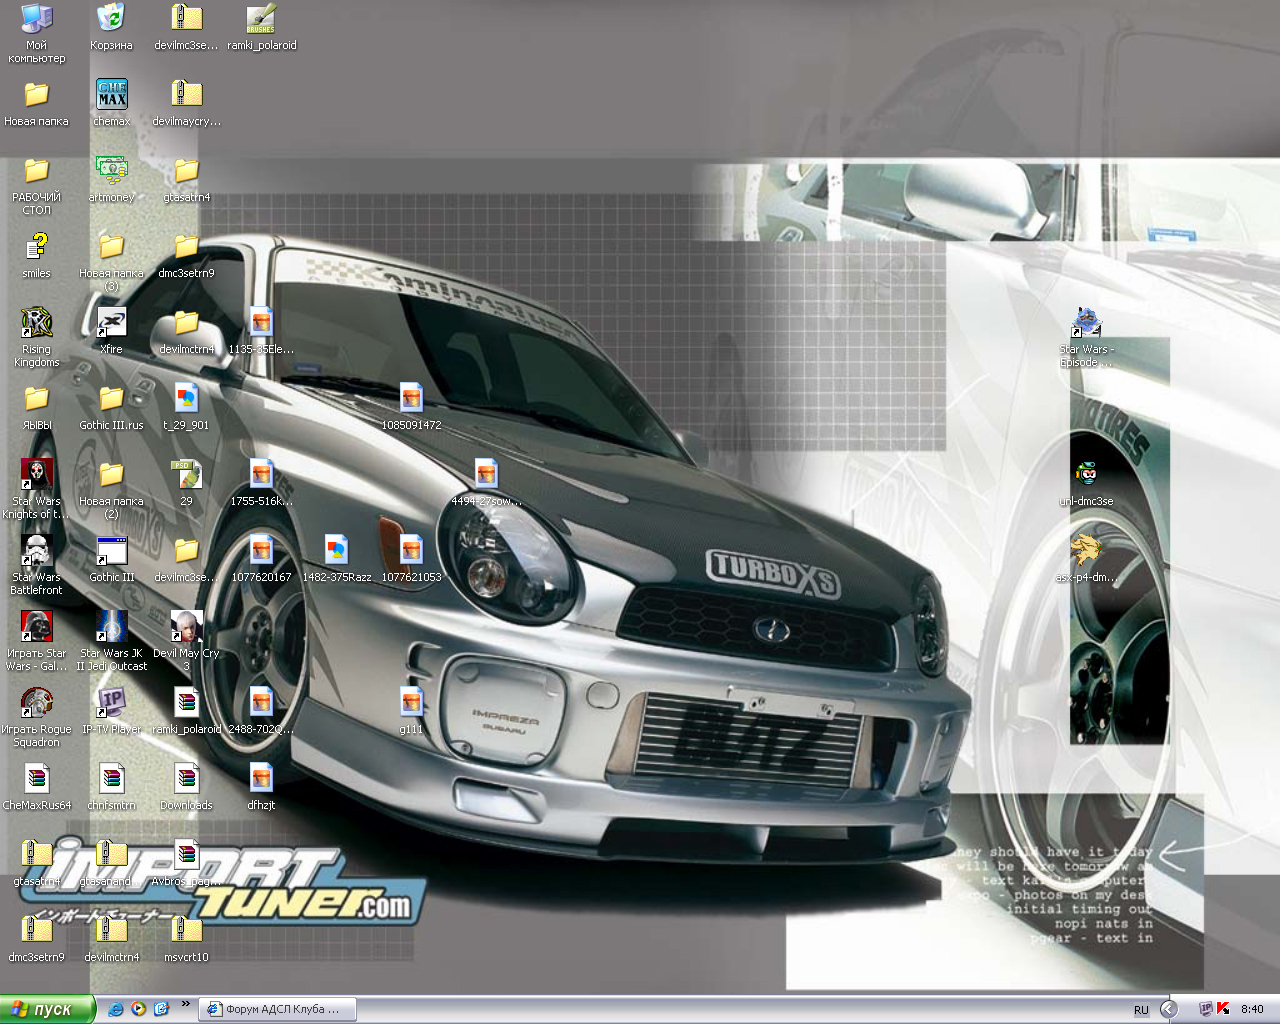The image size is (1280, 1024).
Task: Click the artmoney desktop icon
Action: [x=111, y=171]
